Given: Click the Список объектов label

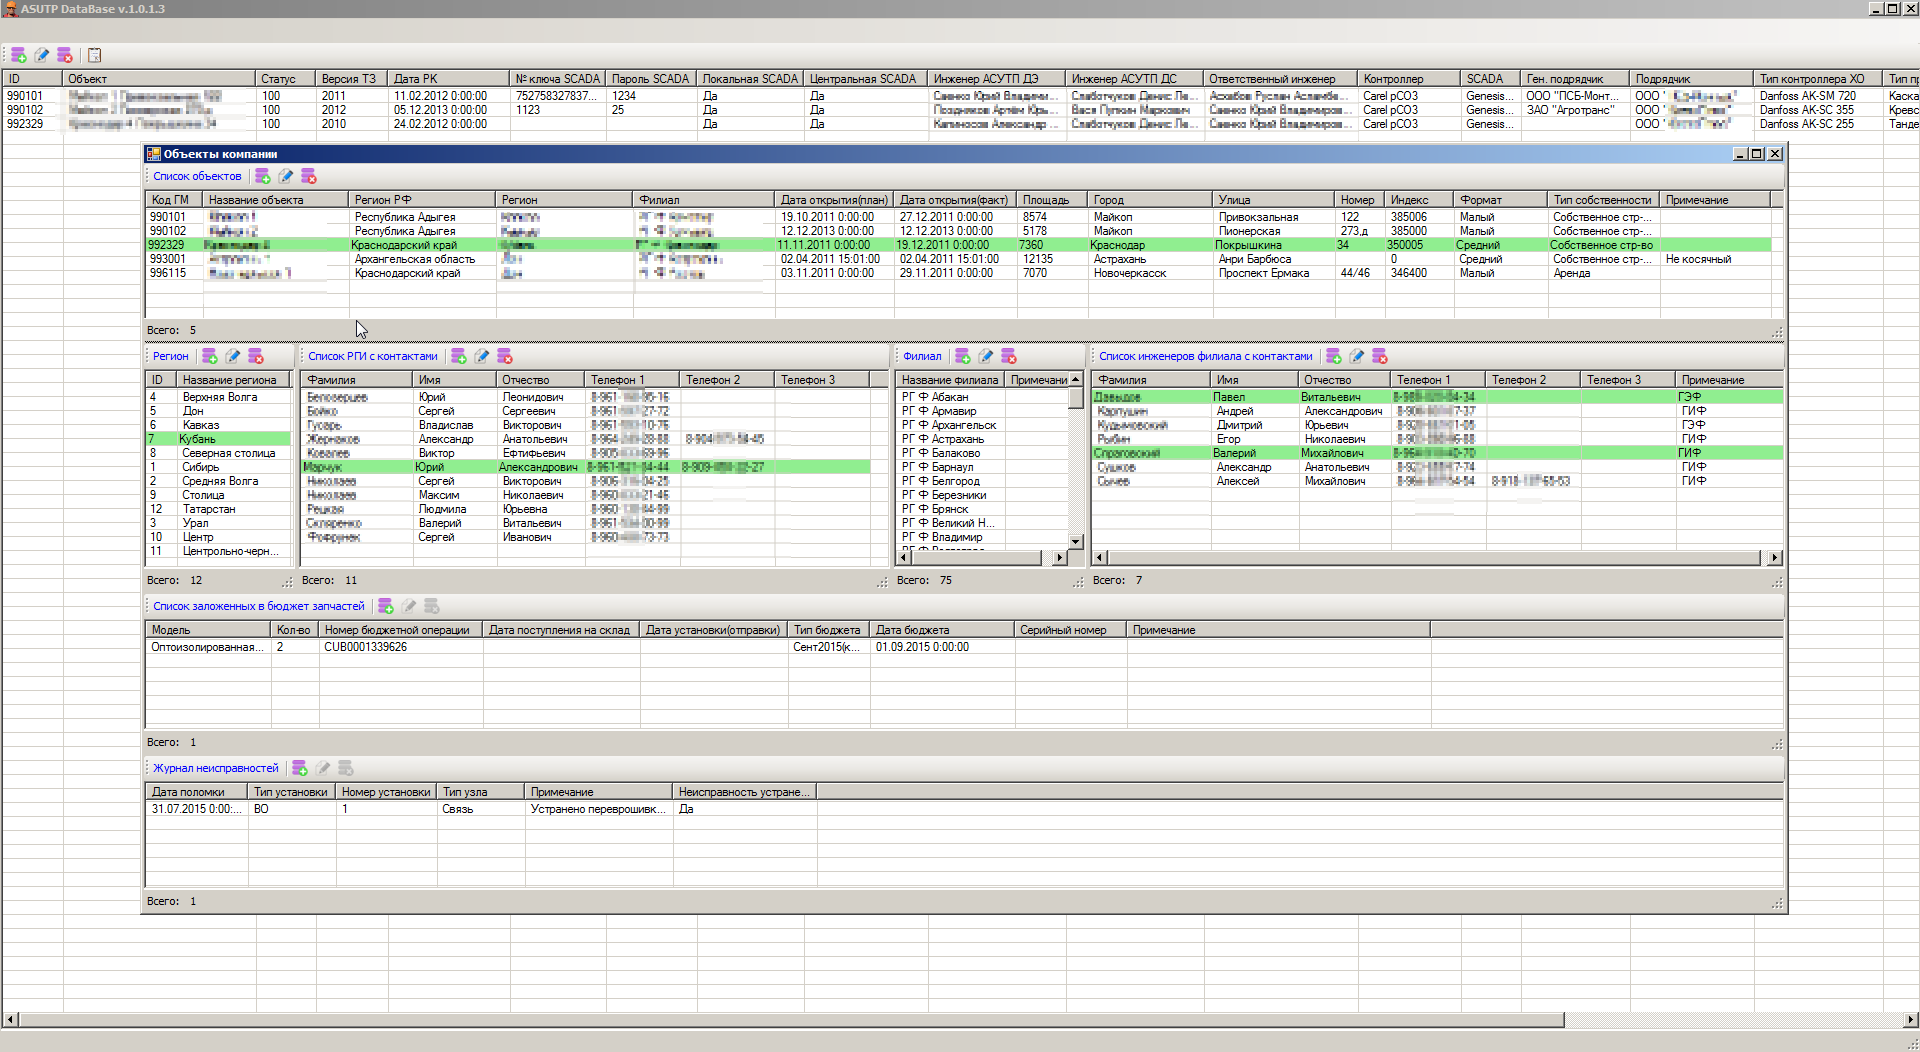Looking at the screenshot, I should pos(197,176).
